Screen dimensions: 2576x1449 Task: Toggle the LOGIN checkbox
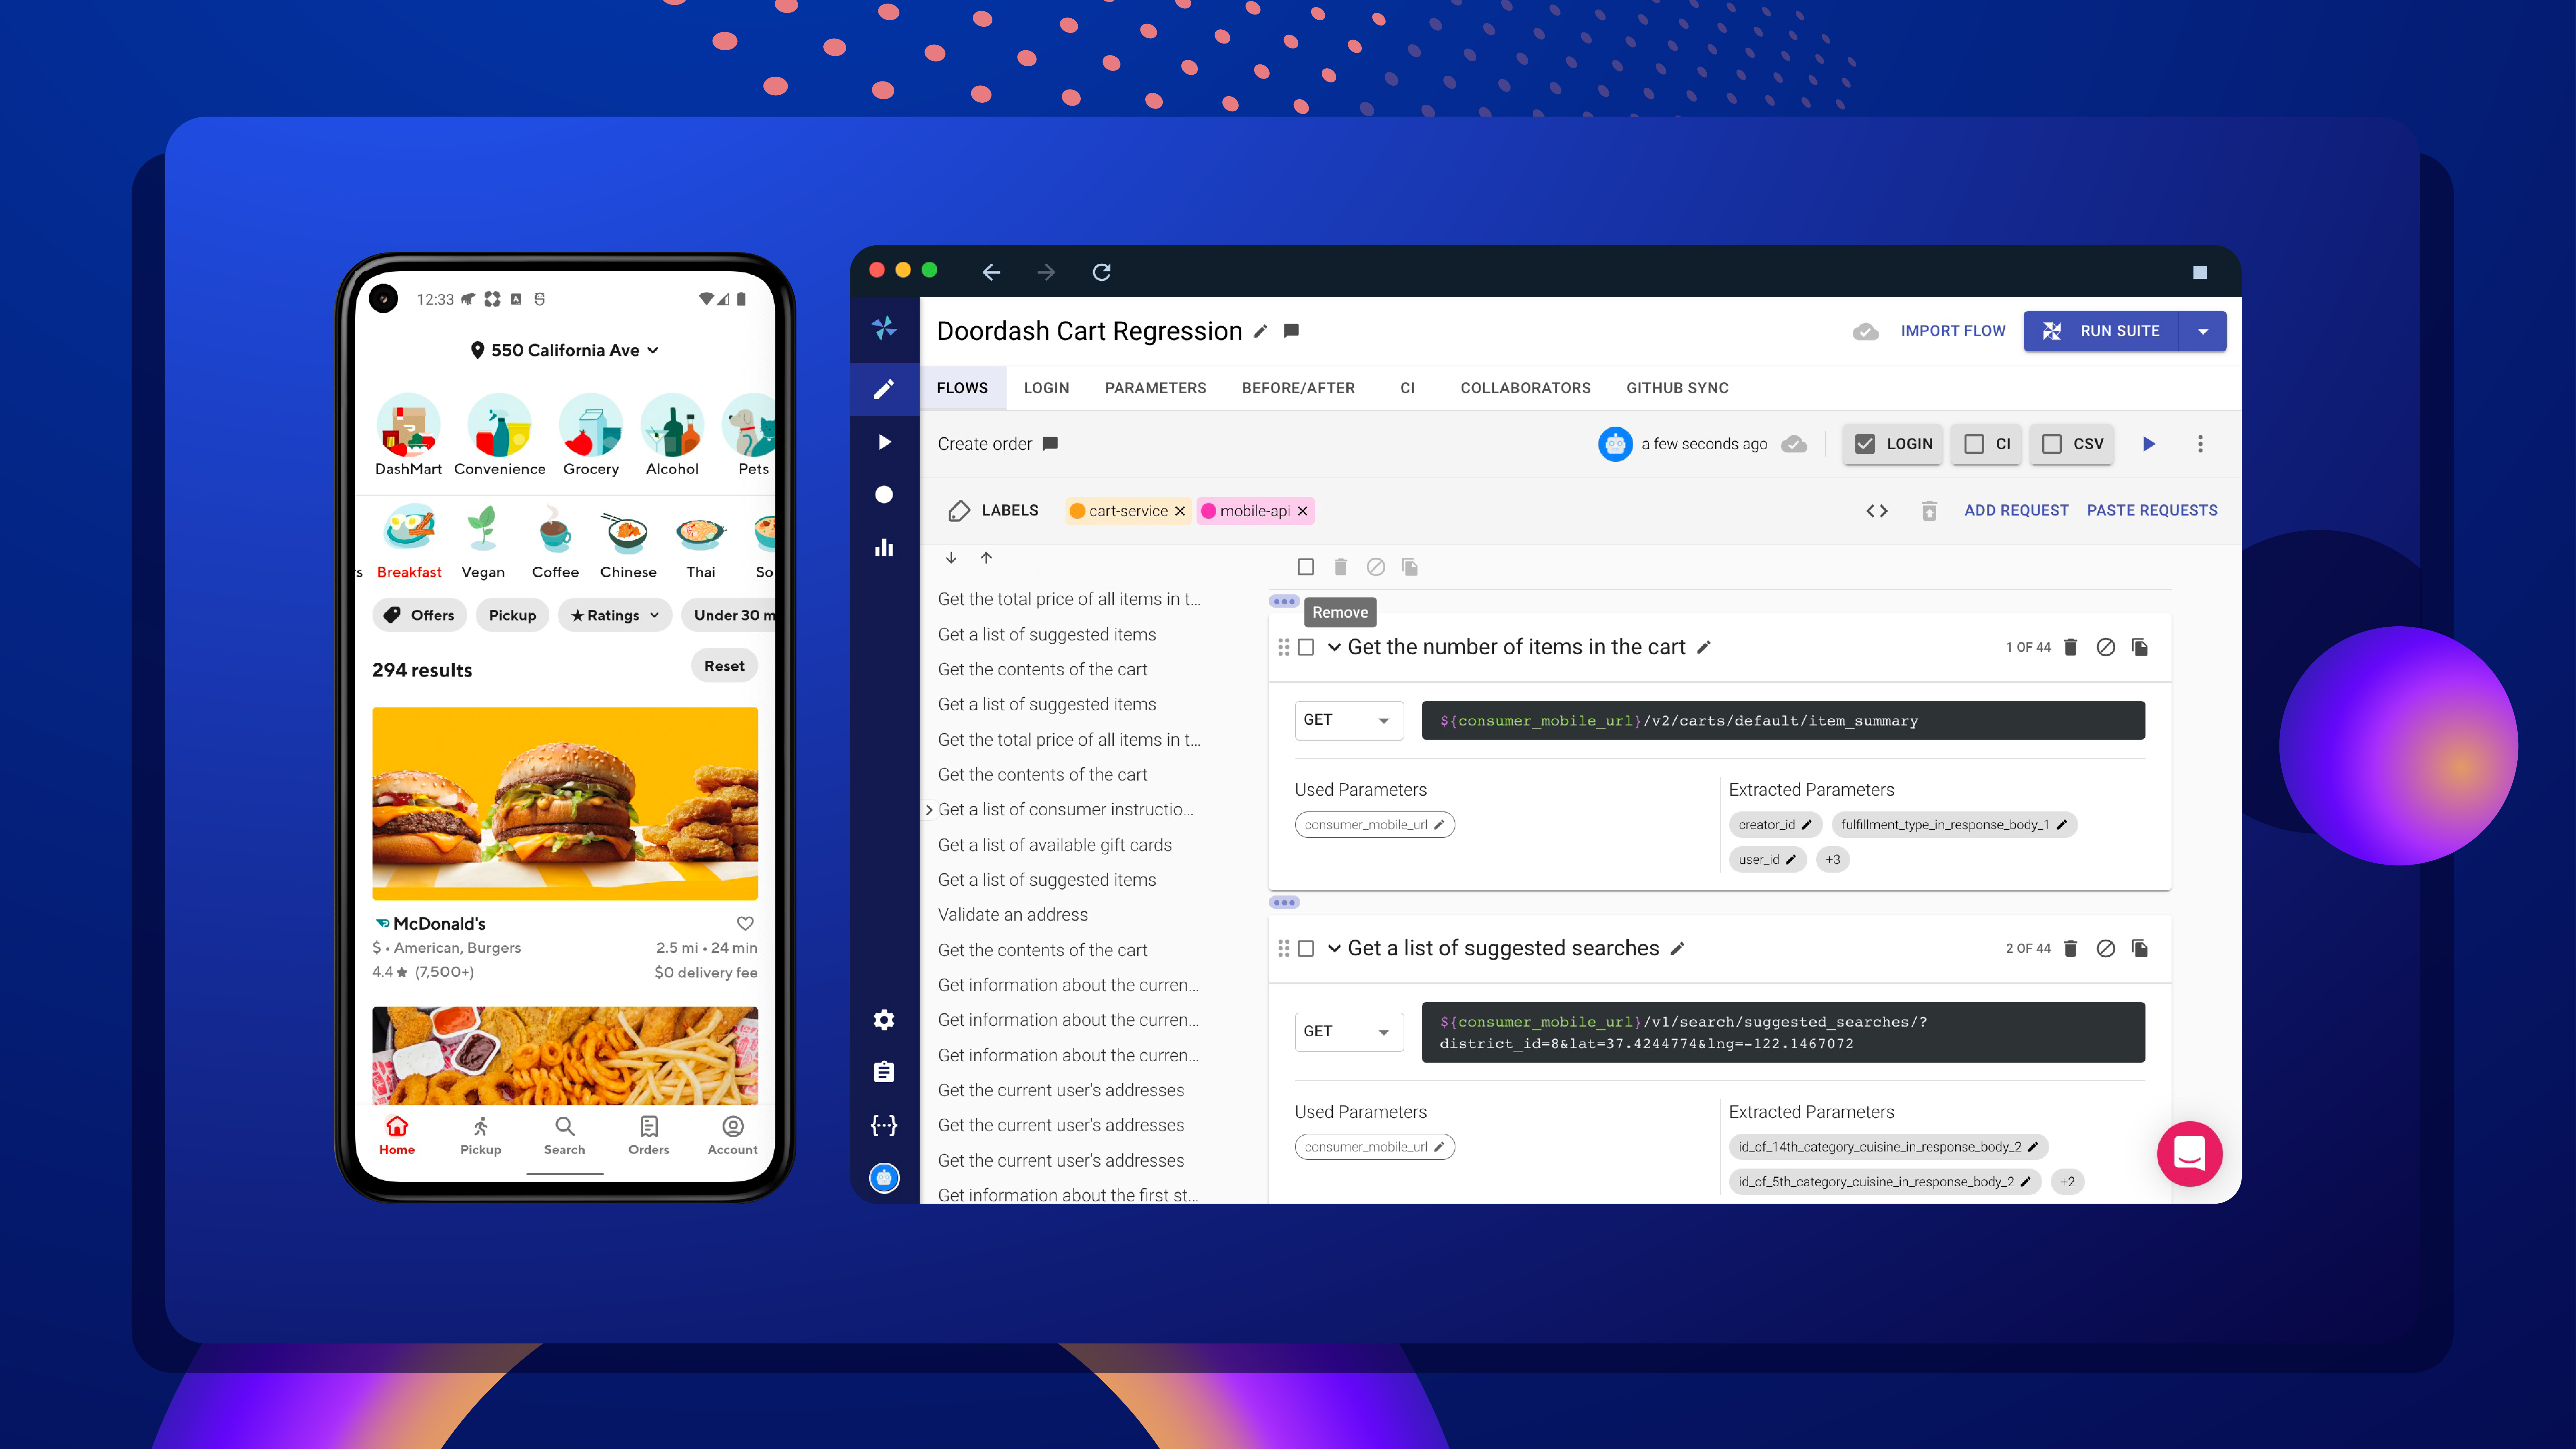1865,443
